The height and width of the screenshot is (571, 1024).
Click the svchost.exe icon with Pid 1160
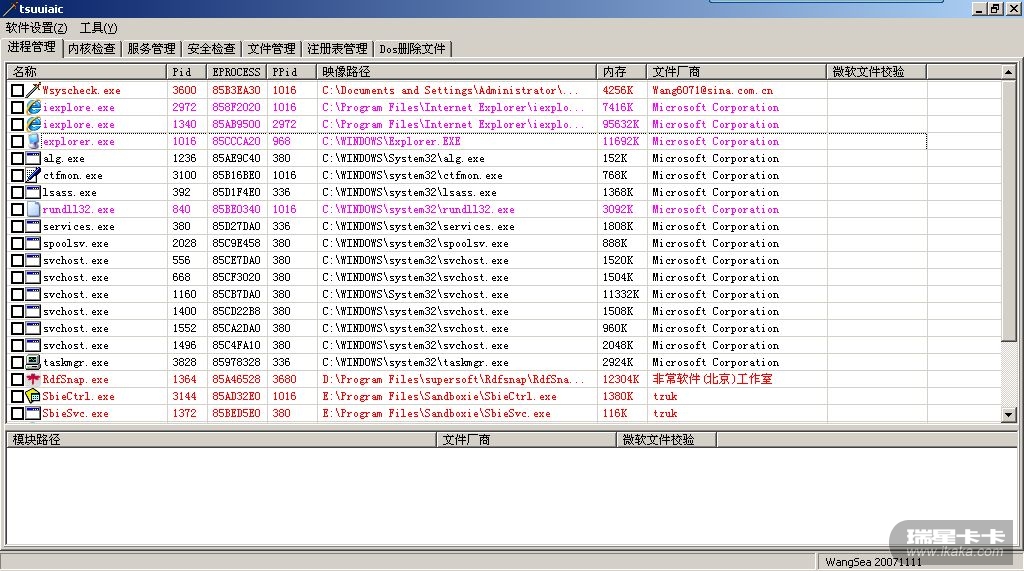tap(33, 293)
